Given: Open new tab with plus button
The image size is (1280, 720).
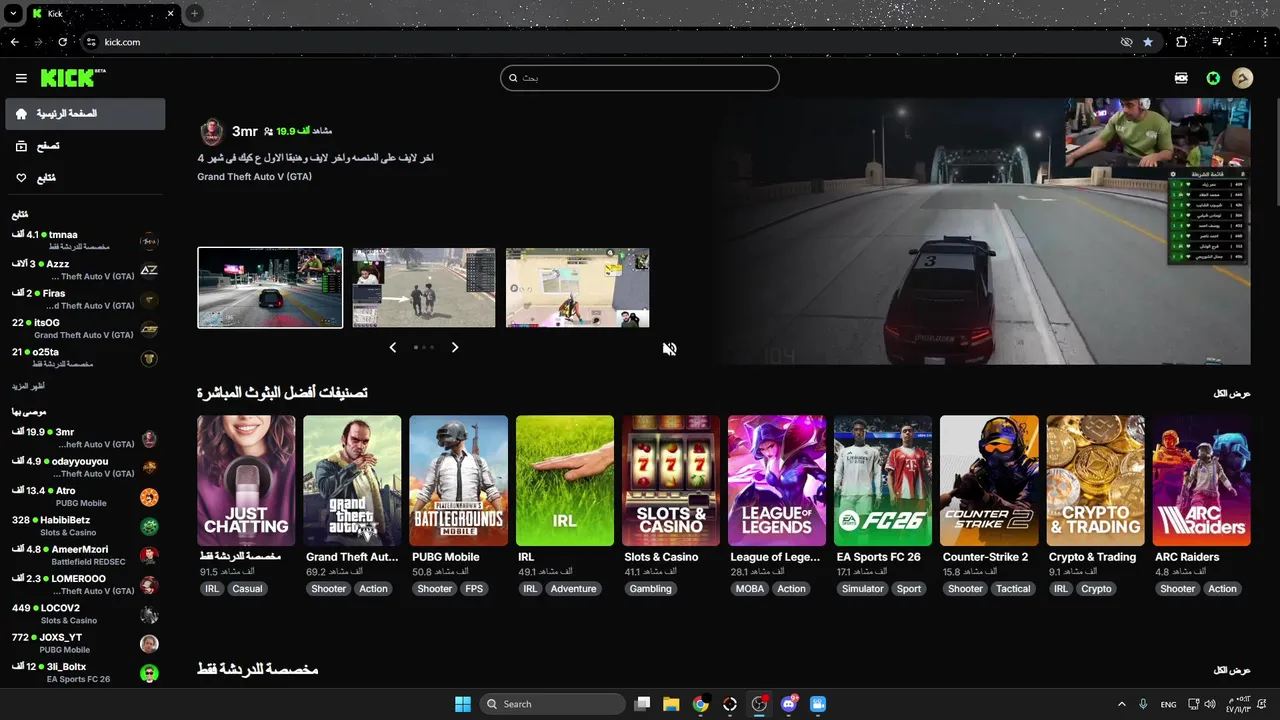Looking at the screenshot, I should click(194, 13).
